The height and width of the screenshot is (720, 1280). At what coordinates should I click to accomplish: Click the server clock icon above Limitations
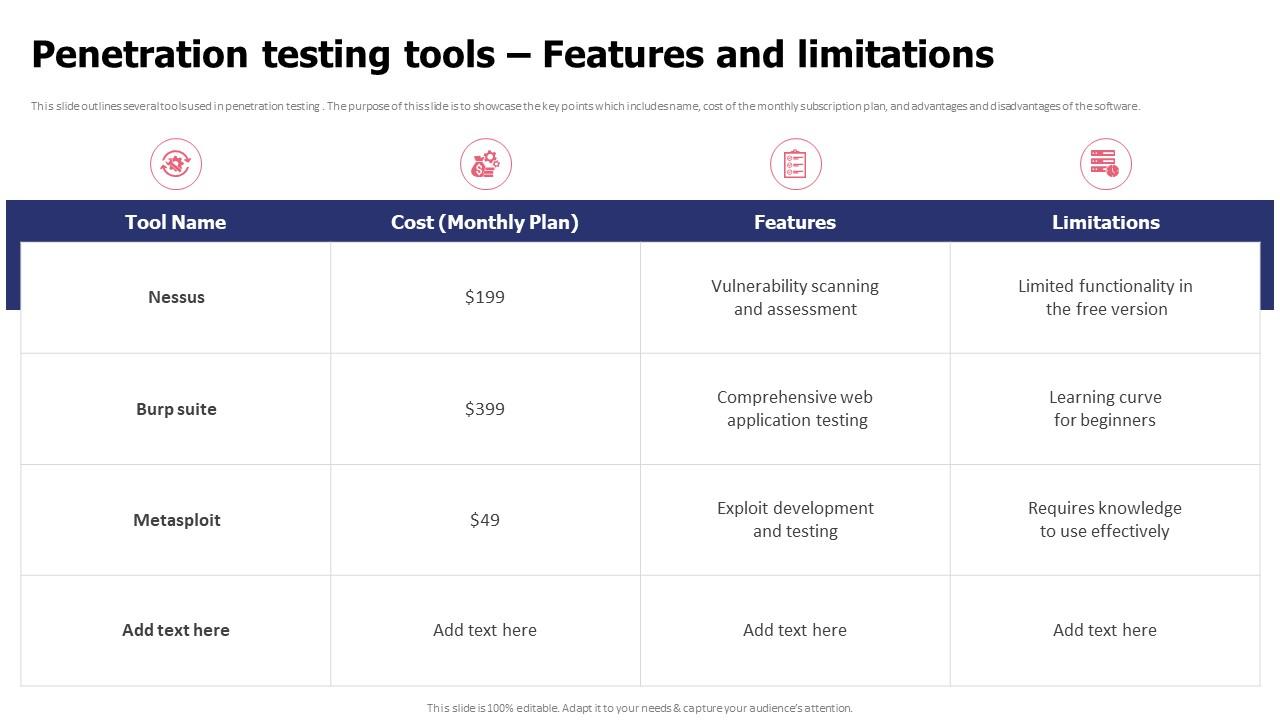(1106, 164)
